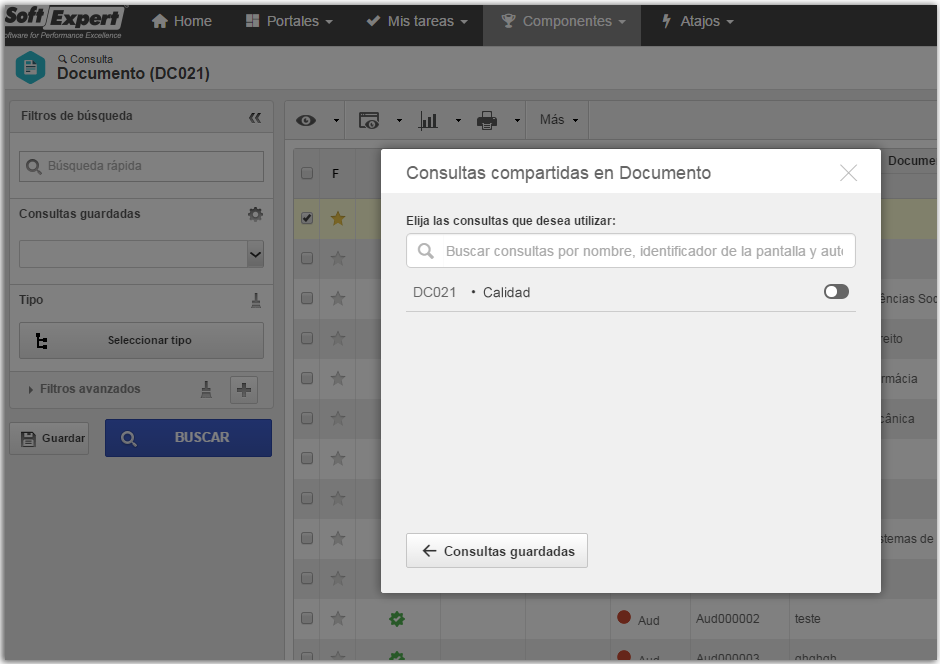Uncheck the selected first row checkbox

coord(307,218)
